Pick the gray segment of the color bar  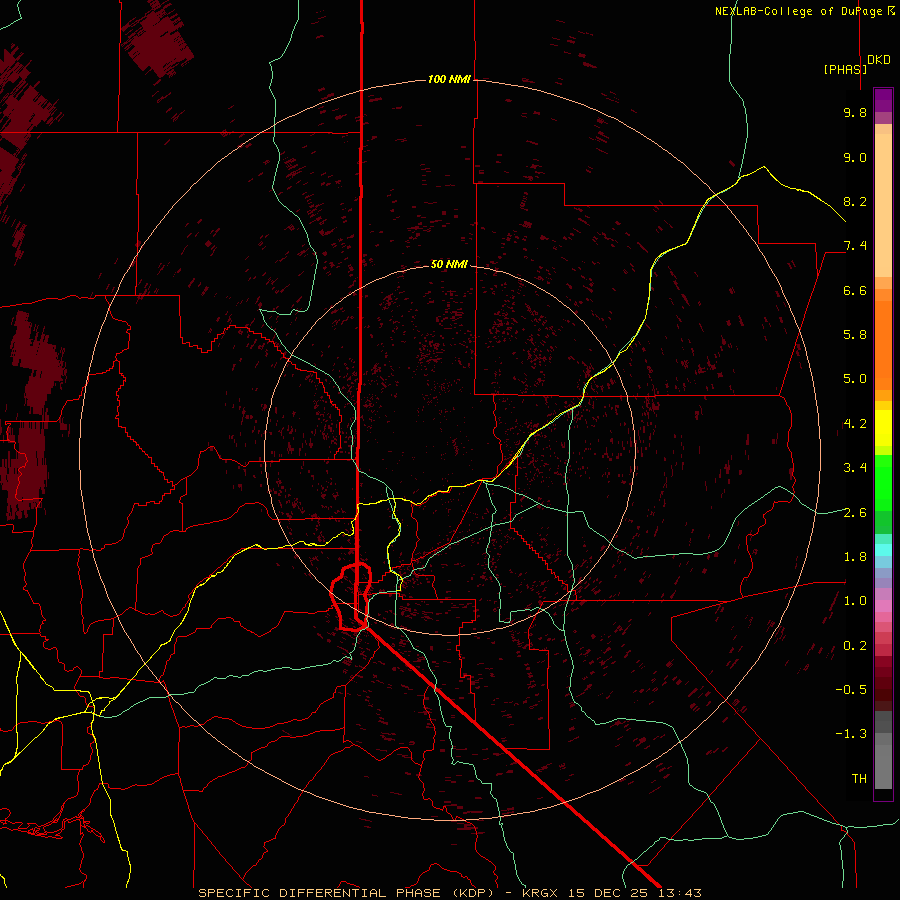(883, 749)
